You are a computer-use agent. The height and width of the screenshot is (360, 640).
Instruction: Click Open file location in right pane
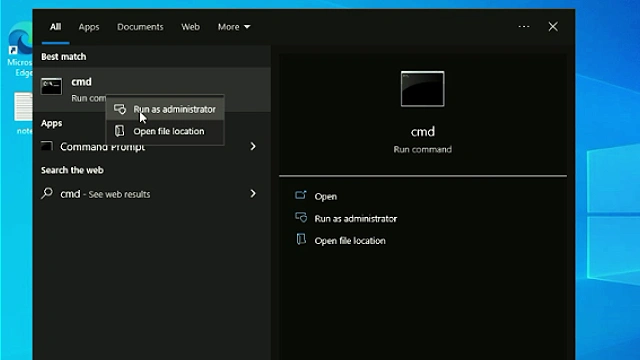coord(350,241)
